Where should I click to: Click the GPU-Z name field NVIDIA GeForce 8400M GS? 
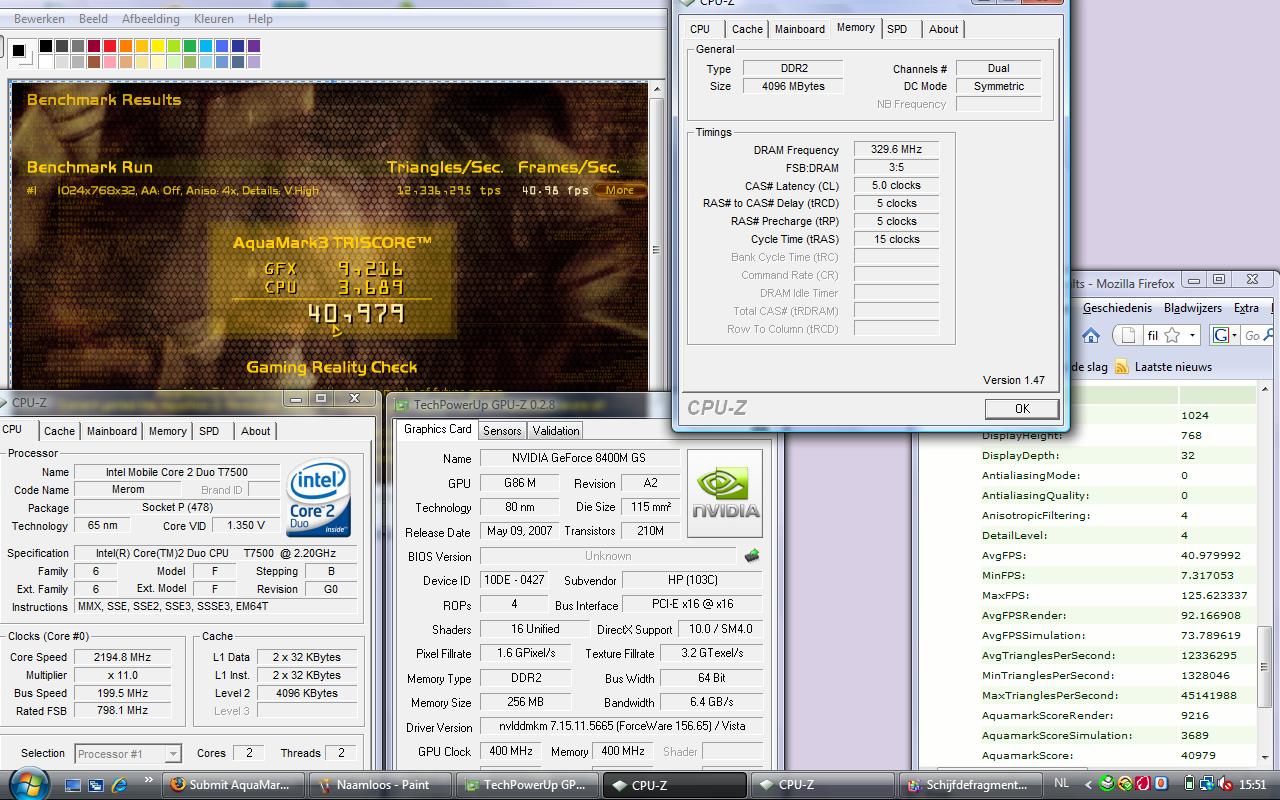(580, 458)
